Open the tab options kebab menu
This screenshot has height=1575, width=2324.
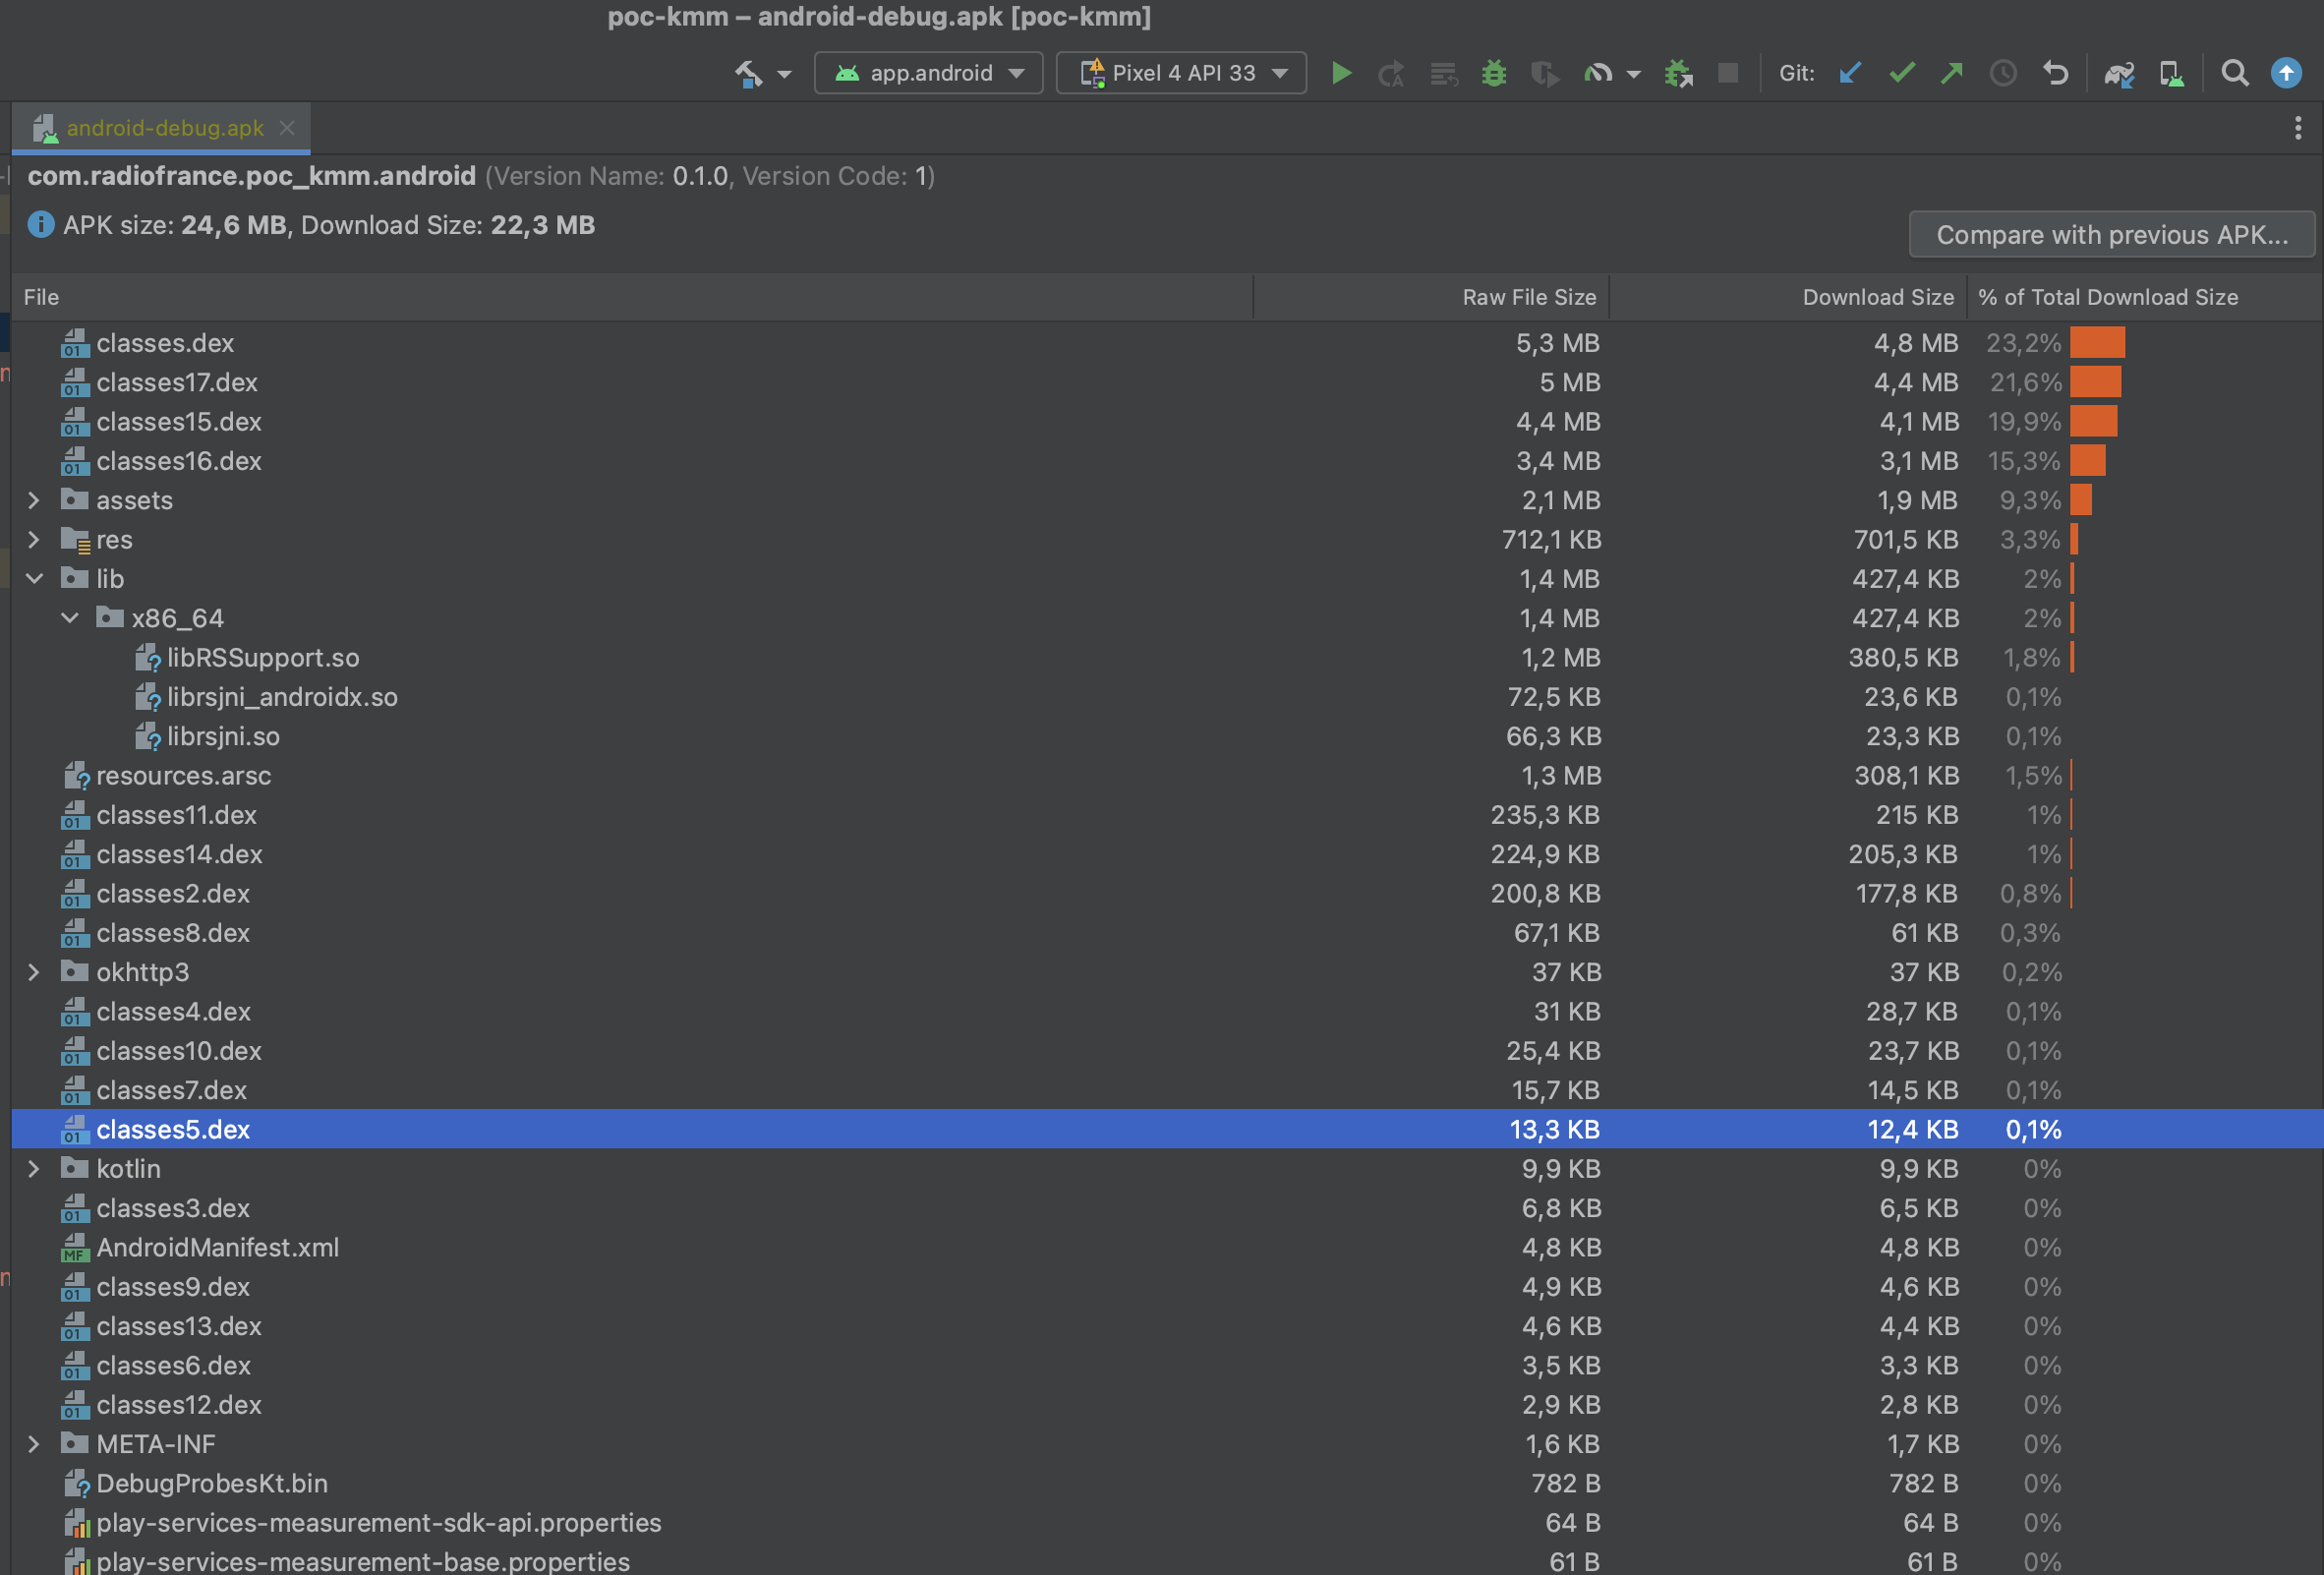(x=2297, y=128)
